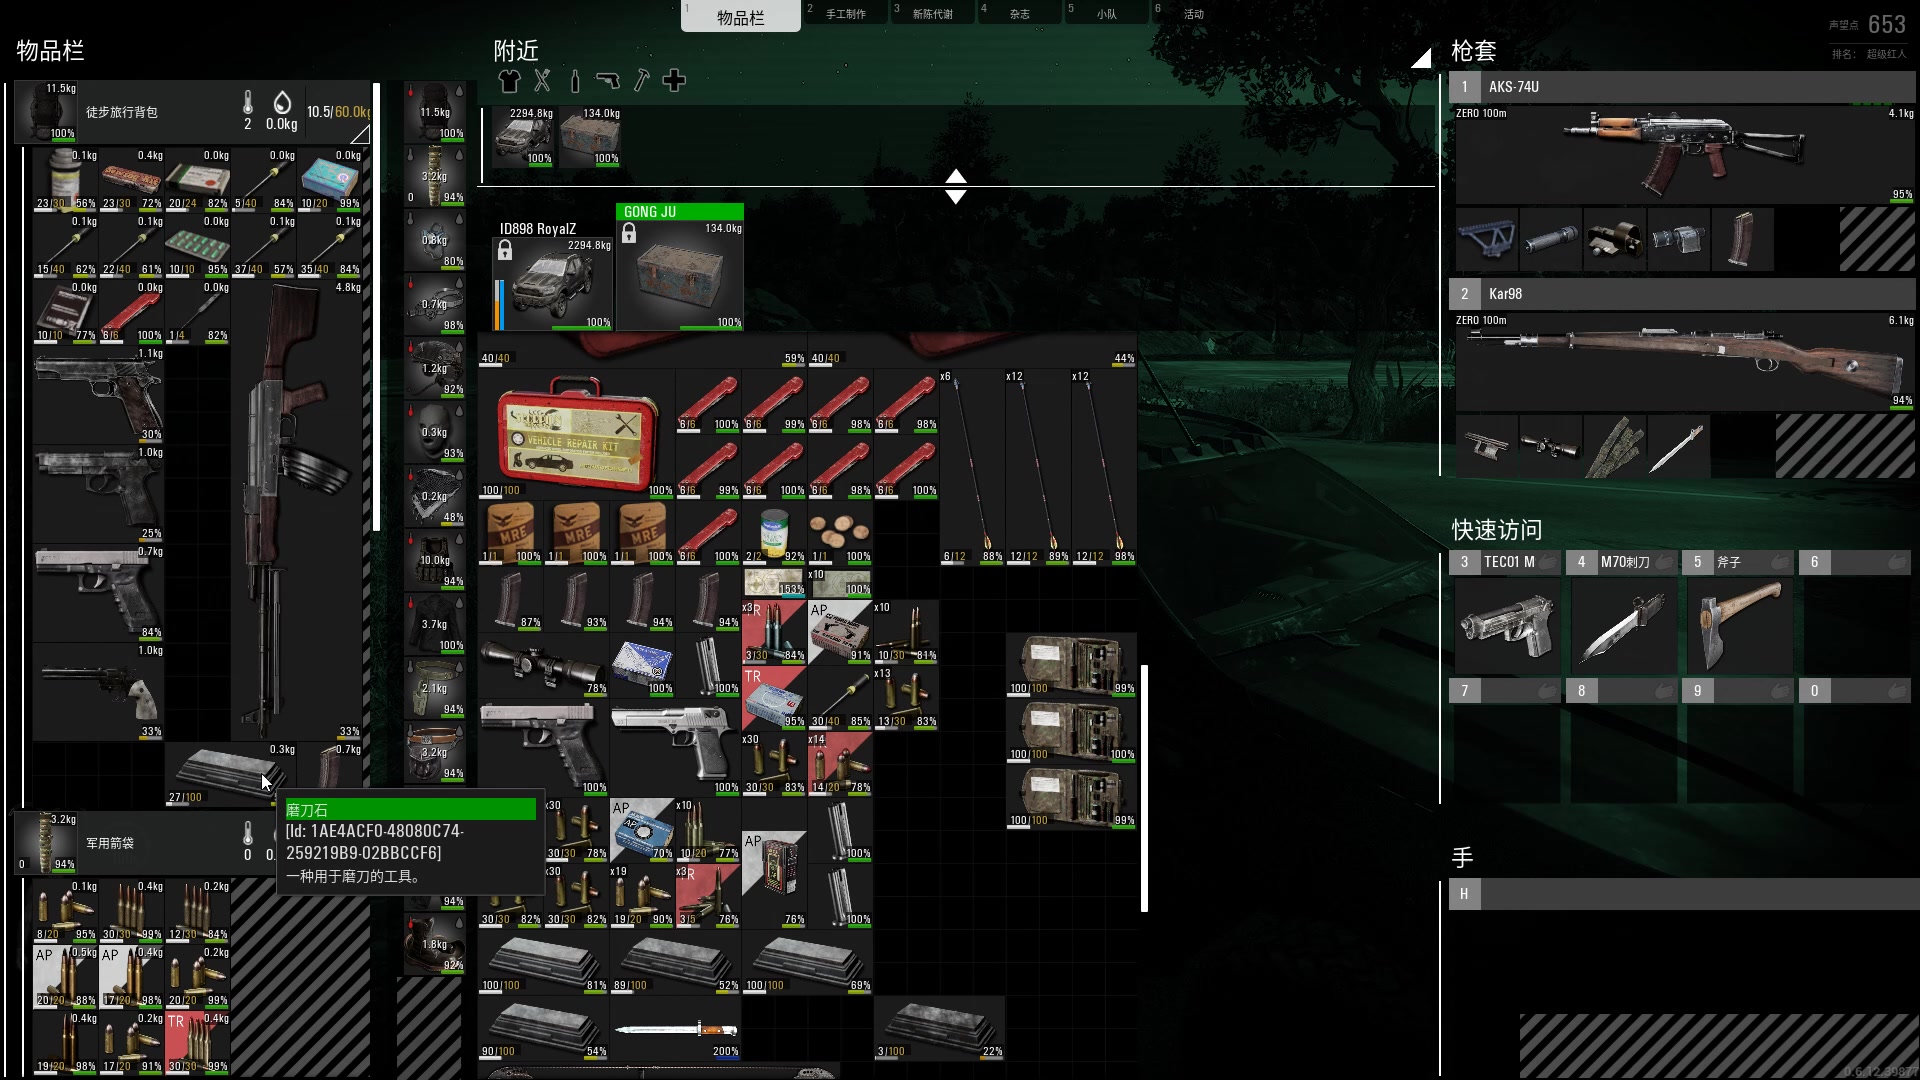This screenshot has height=1080, width=1920.
Task: Open the 小队 squad tab
Action: (1107, 14)
